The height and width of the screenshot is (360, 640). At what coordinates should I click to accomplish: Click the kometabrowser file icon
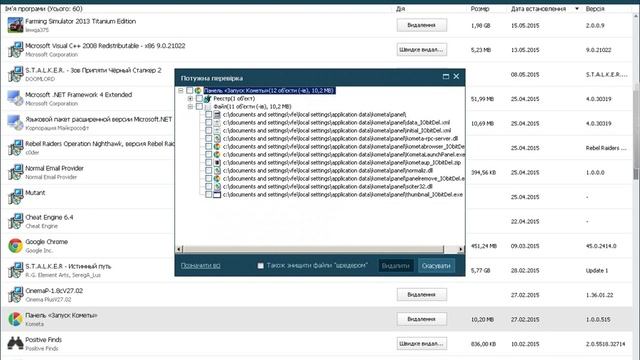217,146
